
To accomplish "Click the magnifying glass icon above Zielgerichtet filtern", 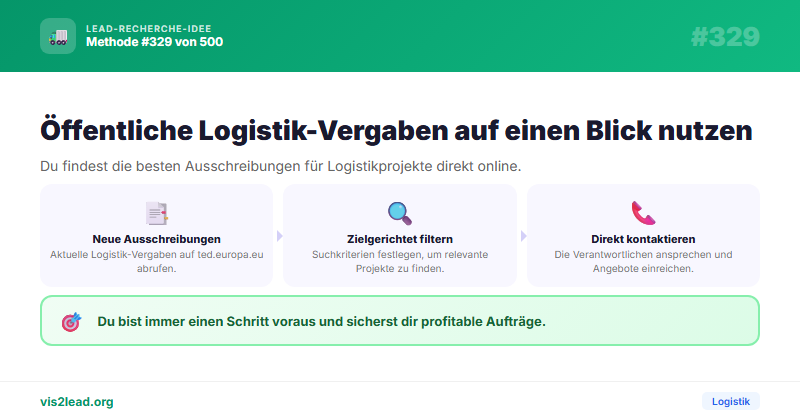I will pos(399,213).
